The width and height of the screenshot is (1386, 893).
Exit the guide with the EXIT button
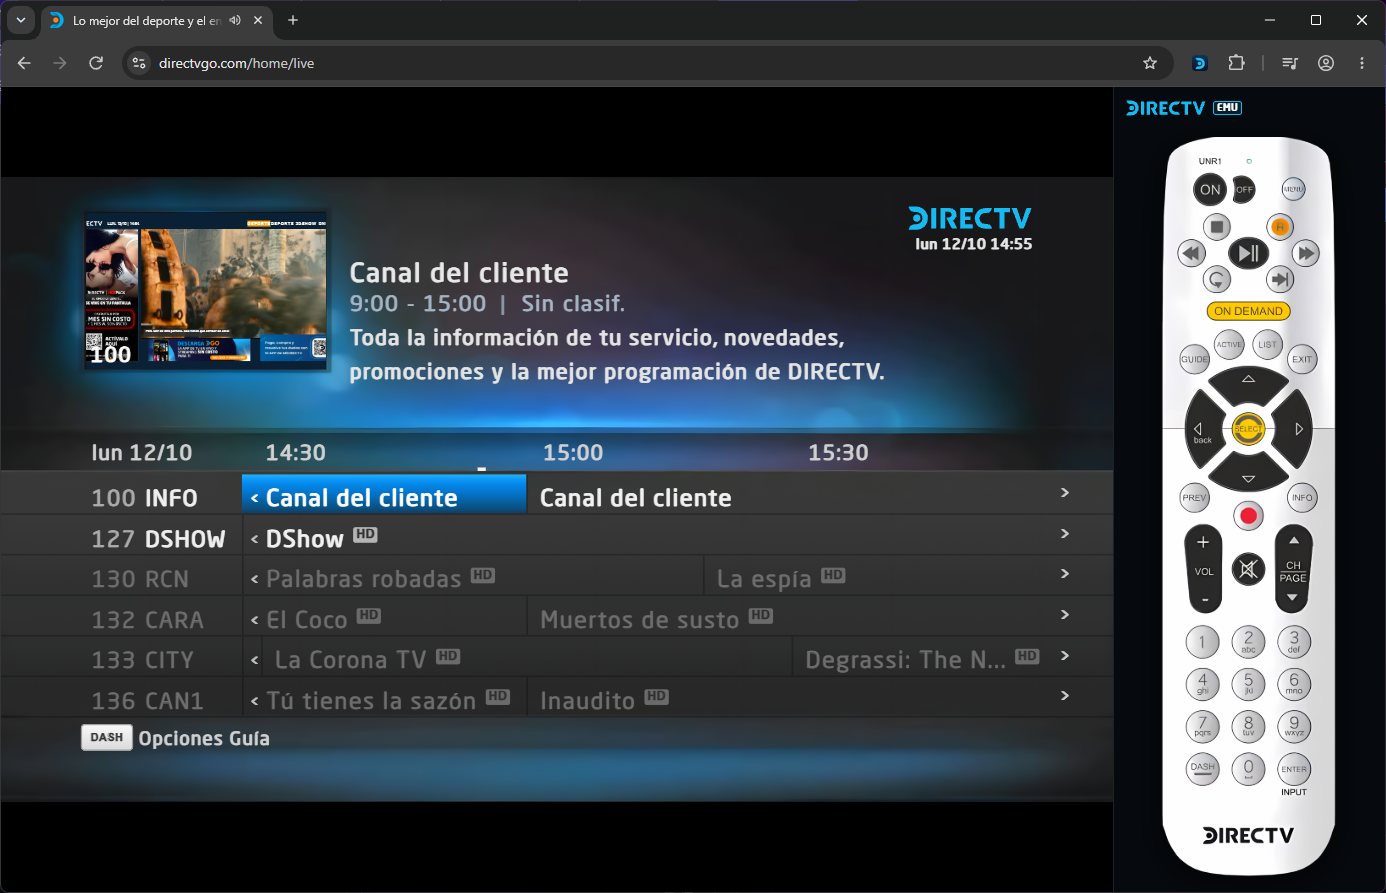coord(1302,359)
